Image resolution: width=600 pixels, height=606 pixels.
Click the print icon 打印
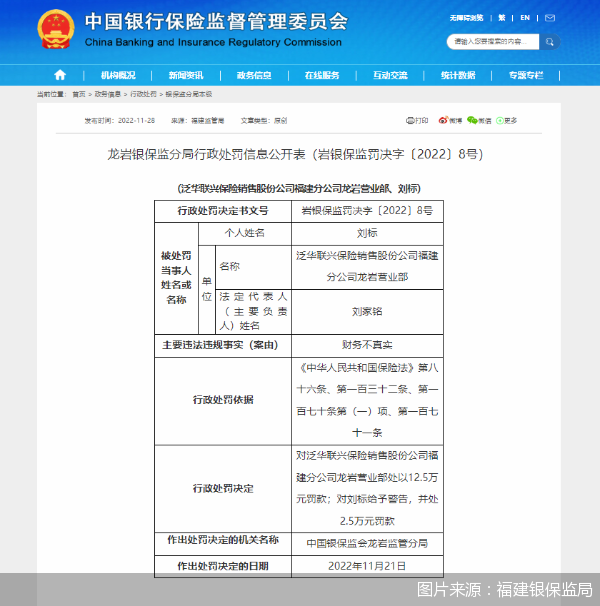click(417, 121)
